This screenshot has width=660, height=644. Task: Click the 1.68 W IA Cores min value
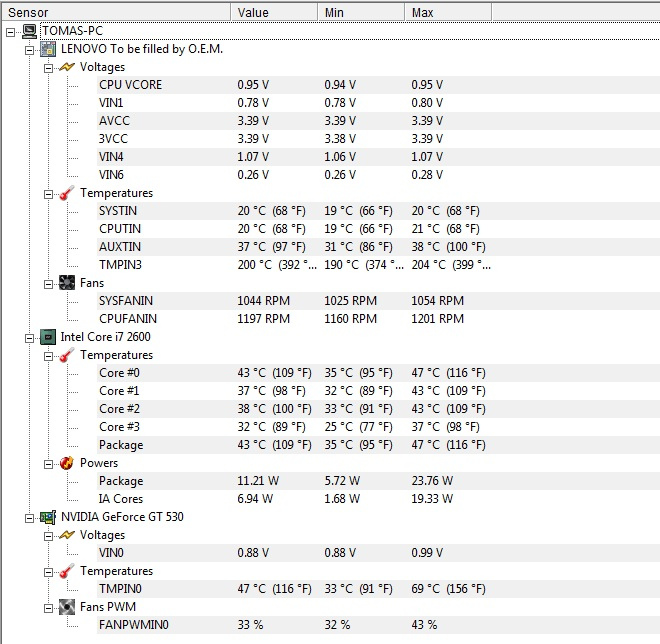pyautogui.click(x=342, y=499)
